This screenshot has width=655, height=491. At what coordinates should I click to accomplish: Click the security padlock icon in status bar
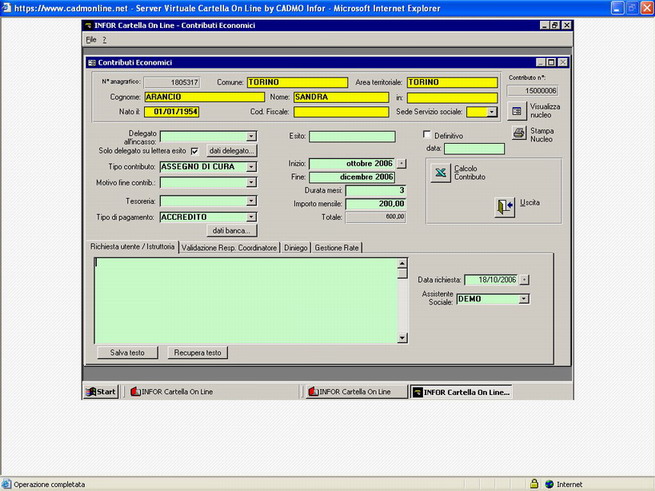click(534, 484)
